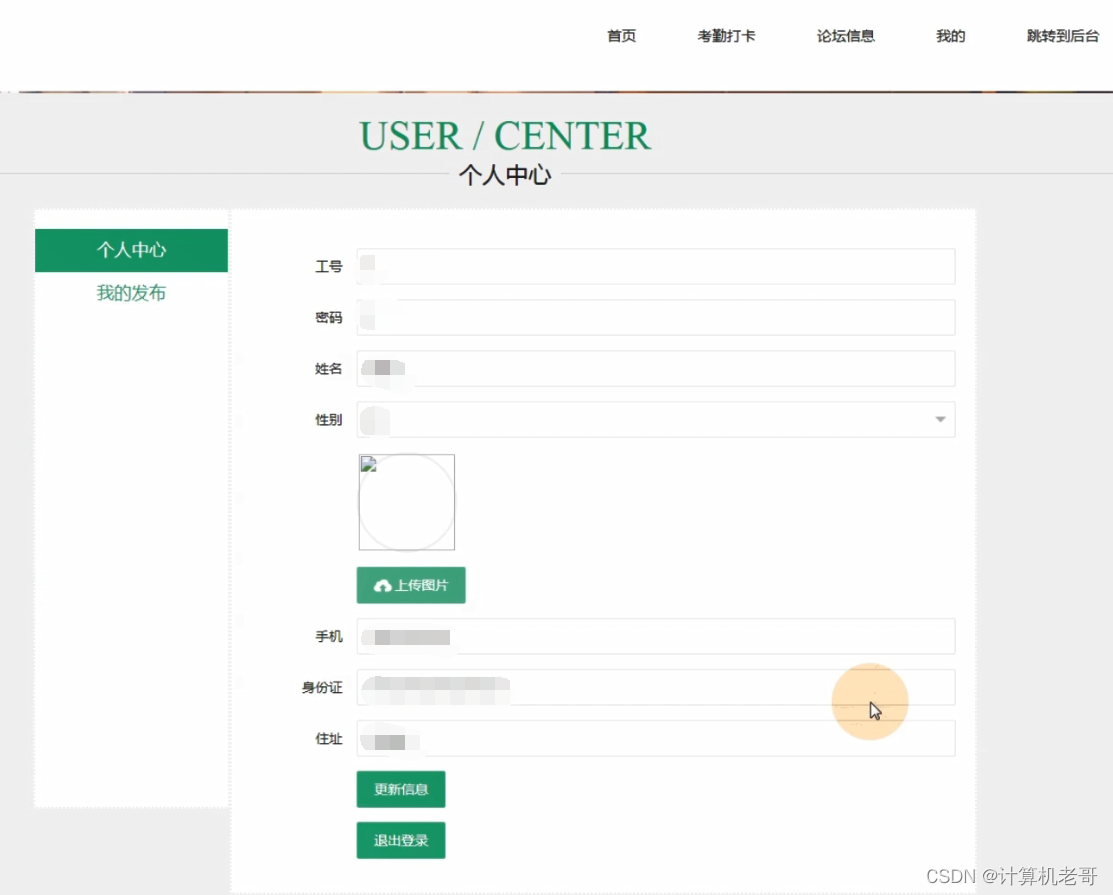Image resolution: width=1113 pixels, height=895 pixels.
Task: Jump to the backend via 跳转到后台 link
Action: click(x=1062, y=36)
